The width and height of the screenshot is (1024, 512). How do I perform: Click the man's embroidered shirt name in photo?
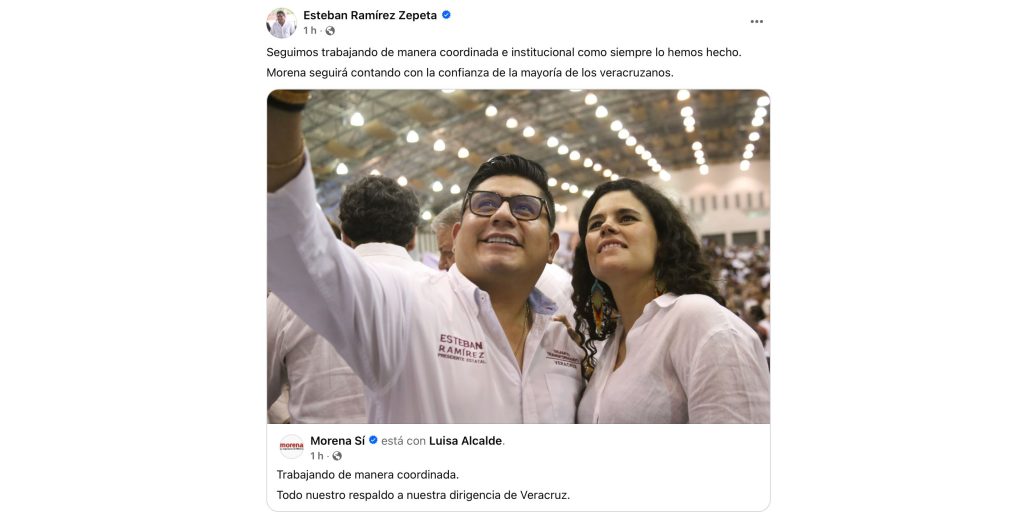(x=462, y=348)
